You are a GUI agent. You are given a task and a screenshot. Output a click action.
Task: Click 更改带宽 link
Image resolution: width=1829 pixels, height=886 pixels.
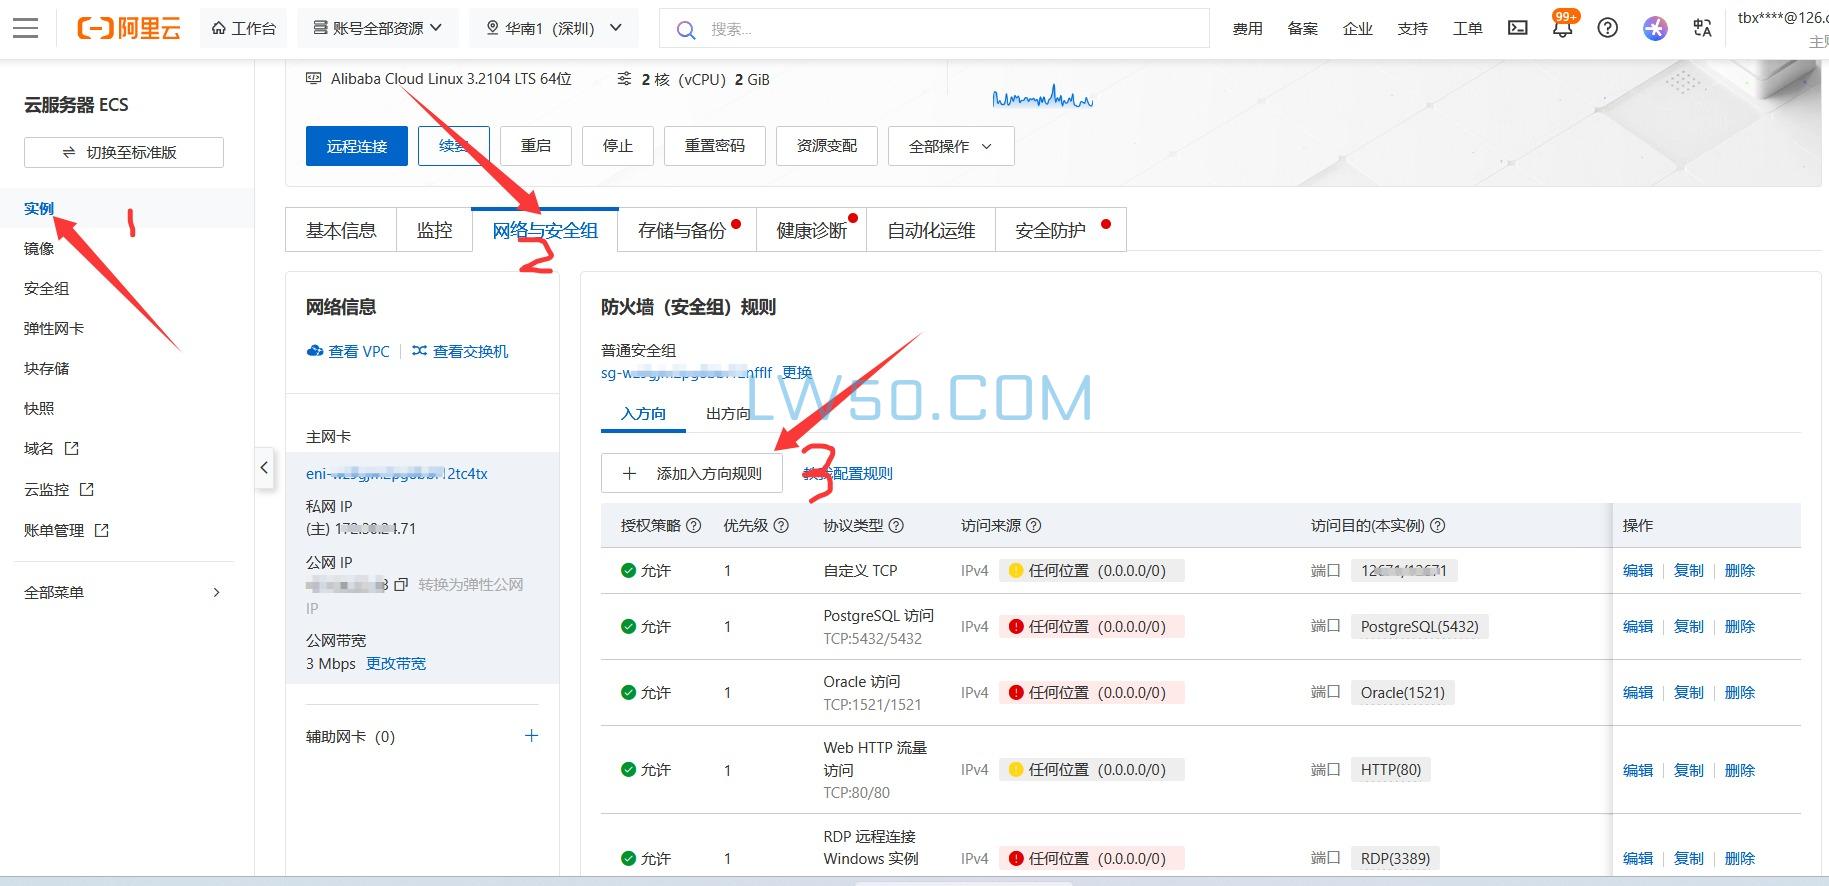coord(396,664)
